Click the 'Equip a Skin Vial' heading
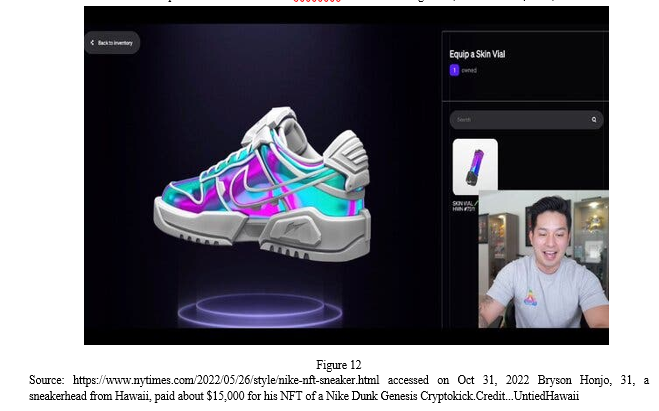The width and height of the screenshot is (659, 411). (477, 54)
